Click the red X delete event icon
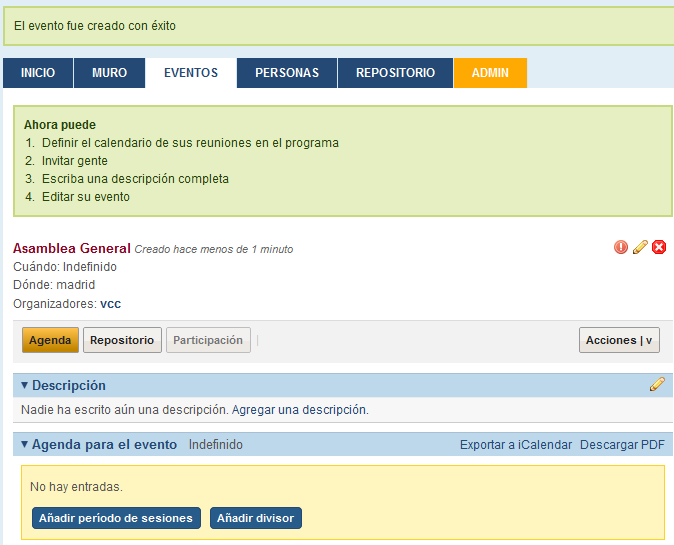Viewport: 674px width, 545px height. pos(659,247)
